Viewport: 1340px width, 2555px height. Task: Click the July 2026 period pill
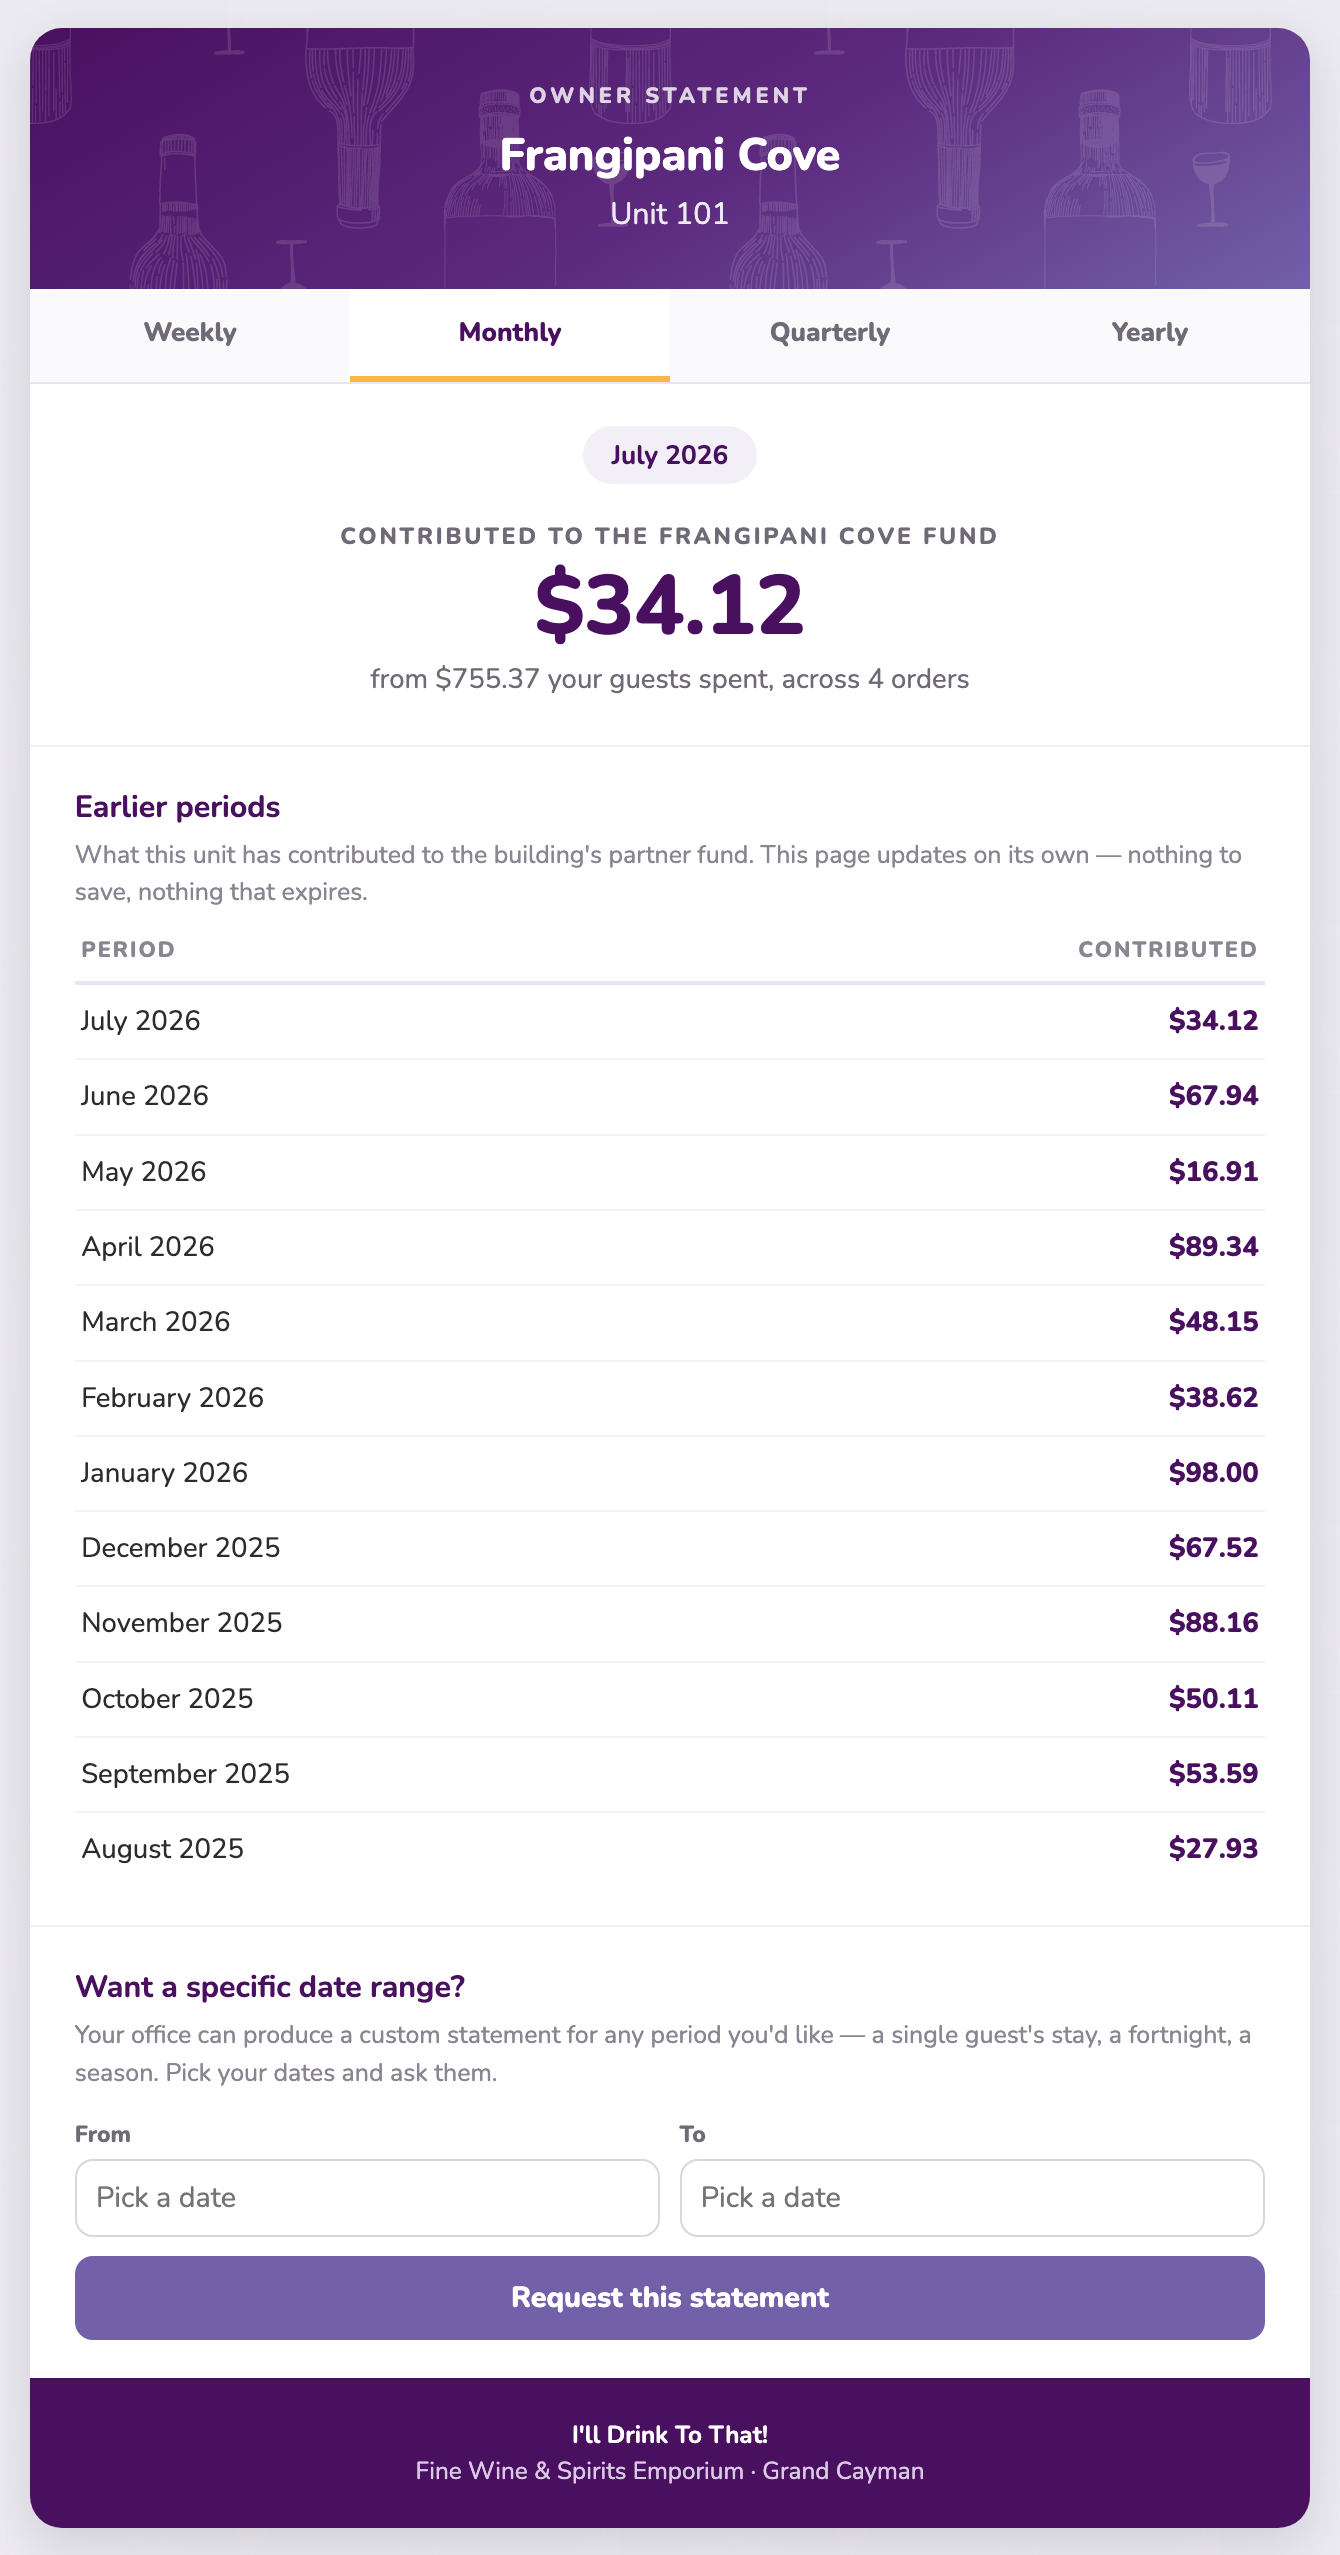click(x=670, y=455)
